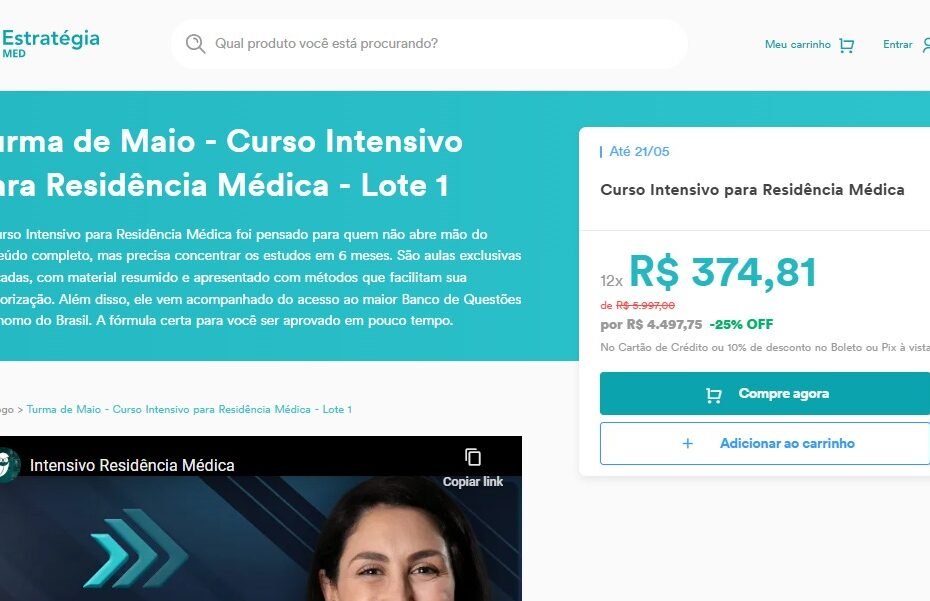Open the Intensivo Residência Médica video title
This screenshot has width=930, height=601.
[132, 465]
